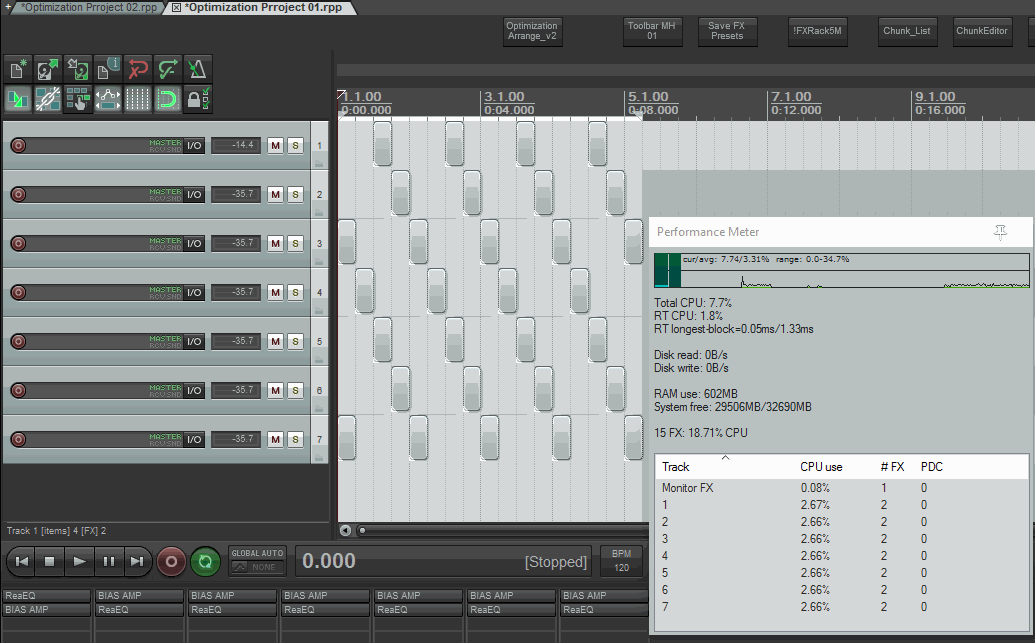Open I/O routing for track 5
The image size is (1035, 643).
[x=195, y=341]
